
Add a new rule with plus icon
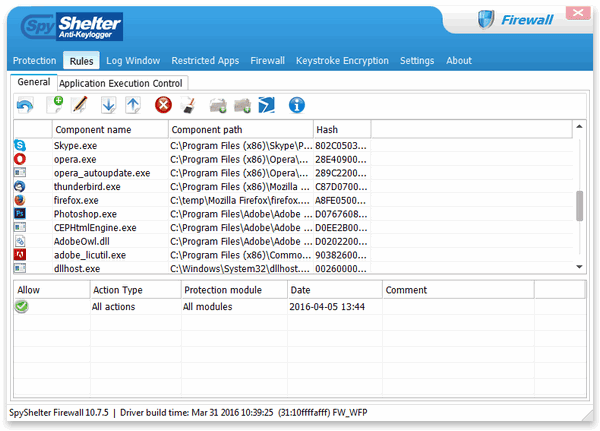(x=54, y=105)
